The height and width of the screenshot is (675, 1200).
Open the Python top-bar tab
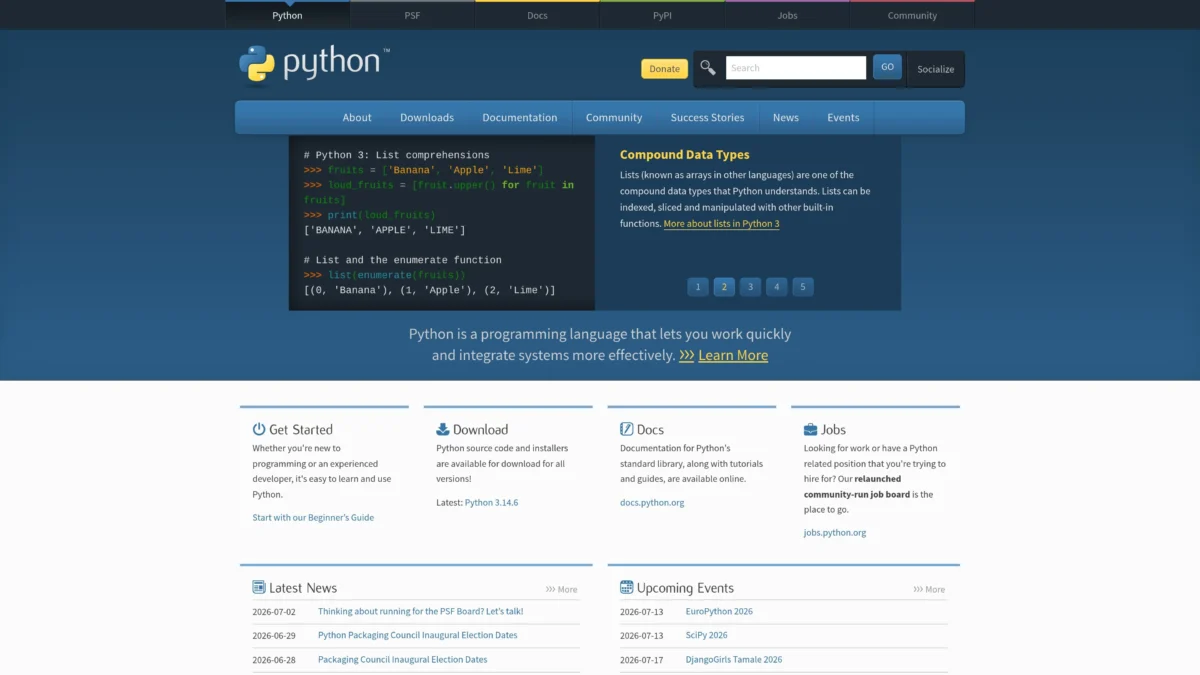coord(287,15)
